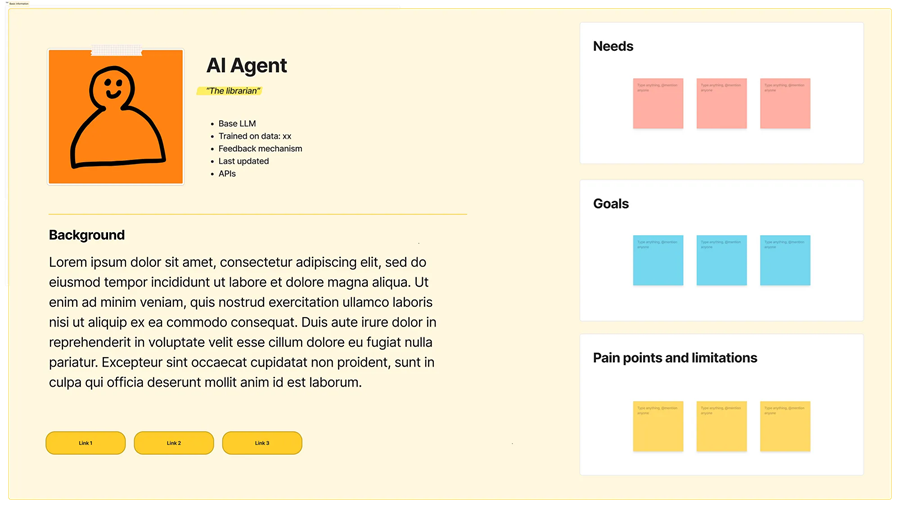900x508 pixels.
Task: Select the first pink sticky note under Needs
Action: (x=658, y=103)
